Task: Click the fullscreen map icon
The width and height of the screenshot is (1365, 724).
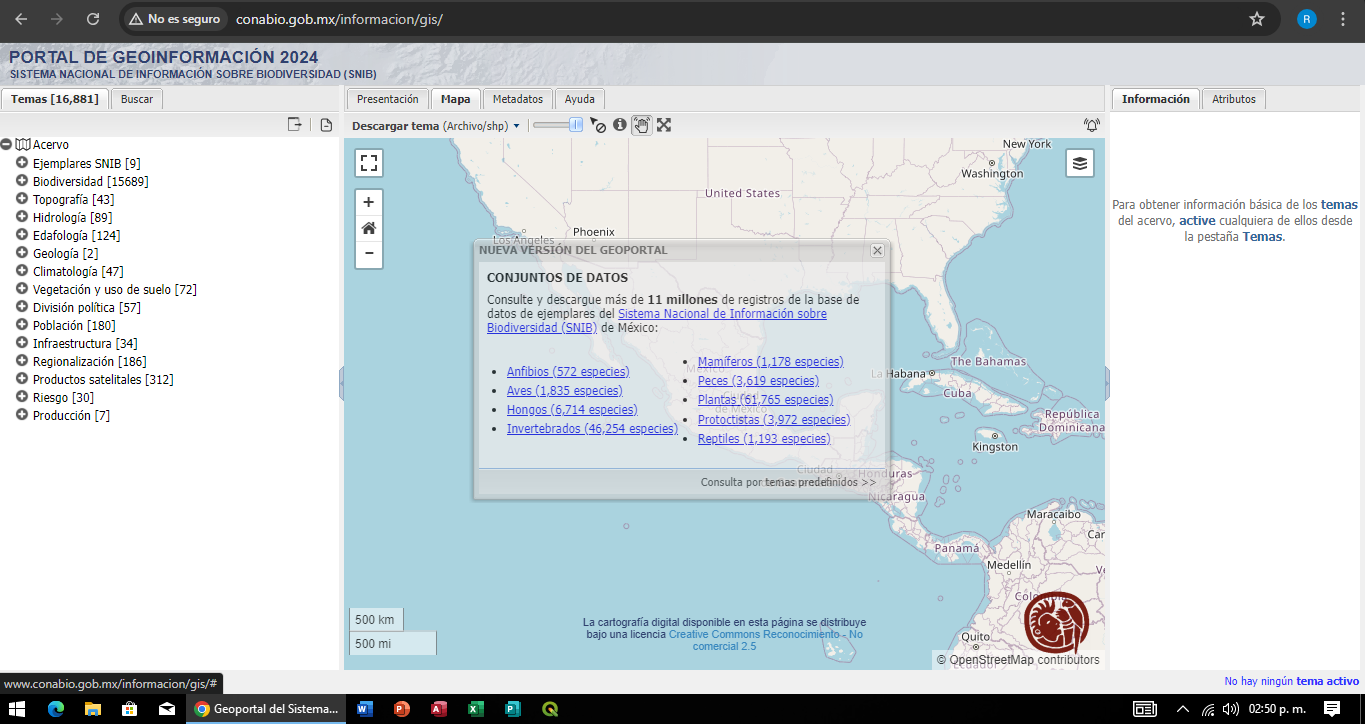Action: coord(369,162)
